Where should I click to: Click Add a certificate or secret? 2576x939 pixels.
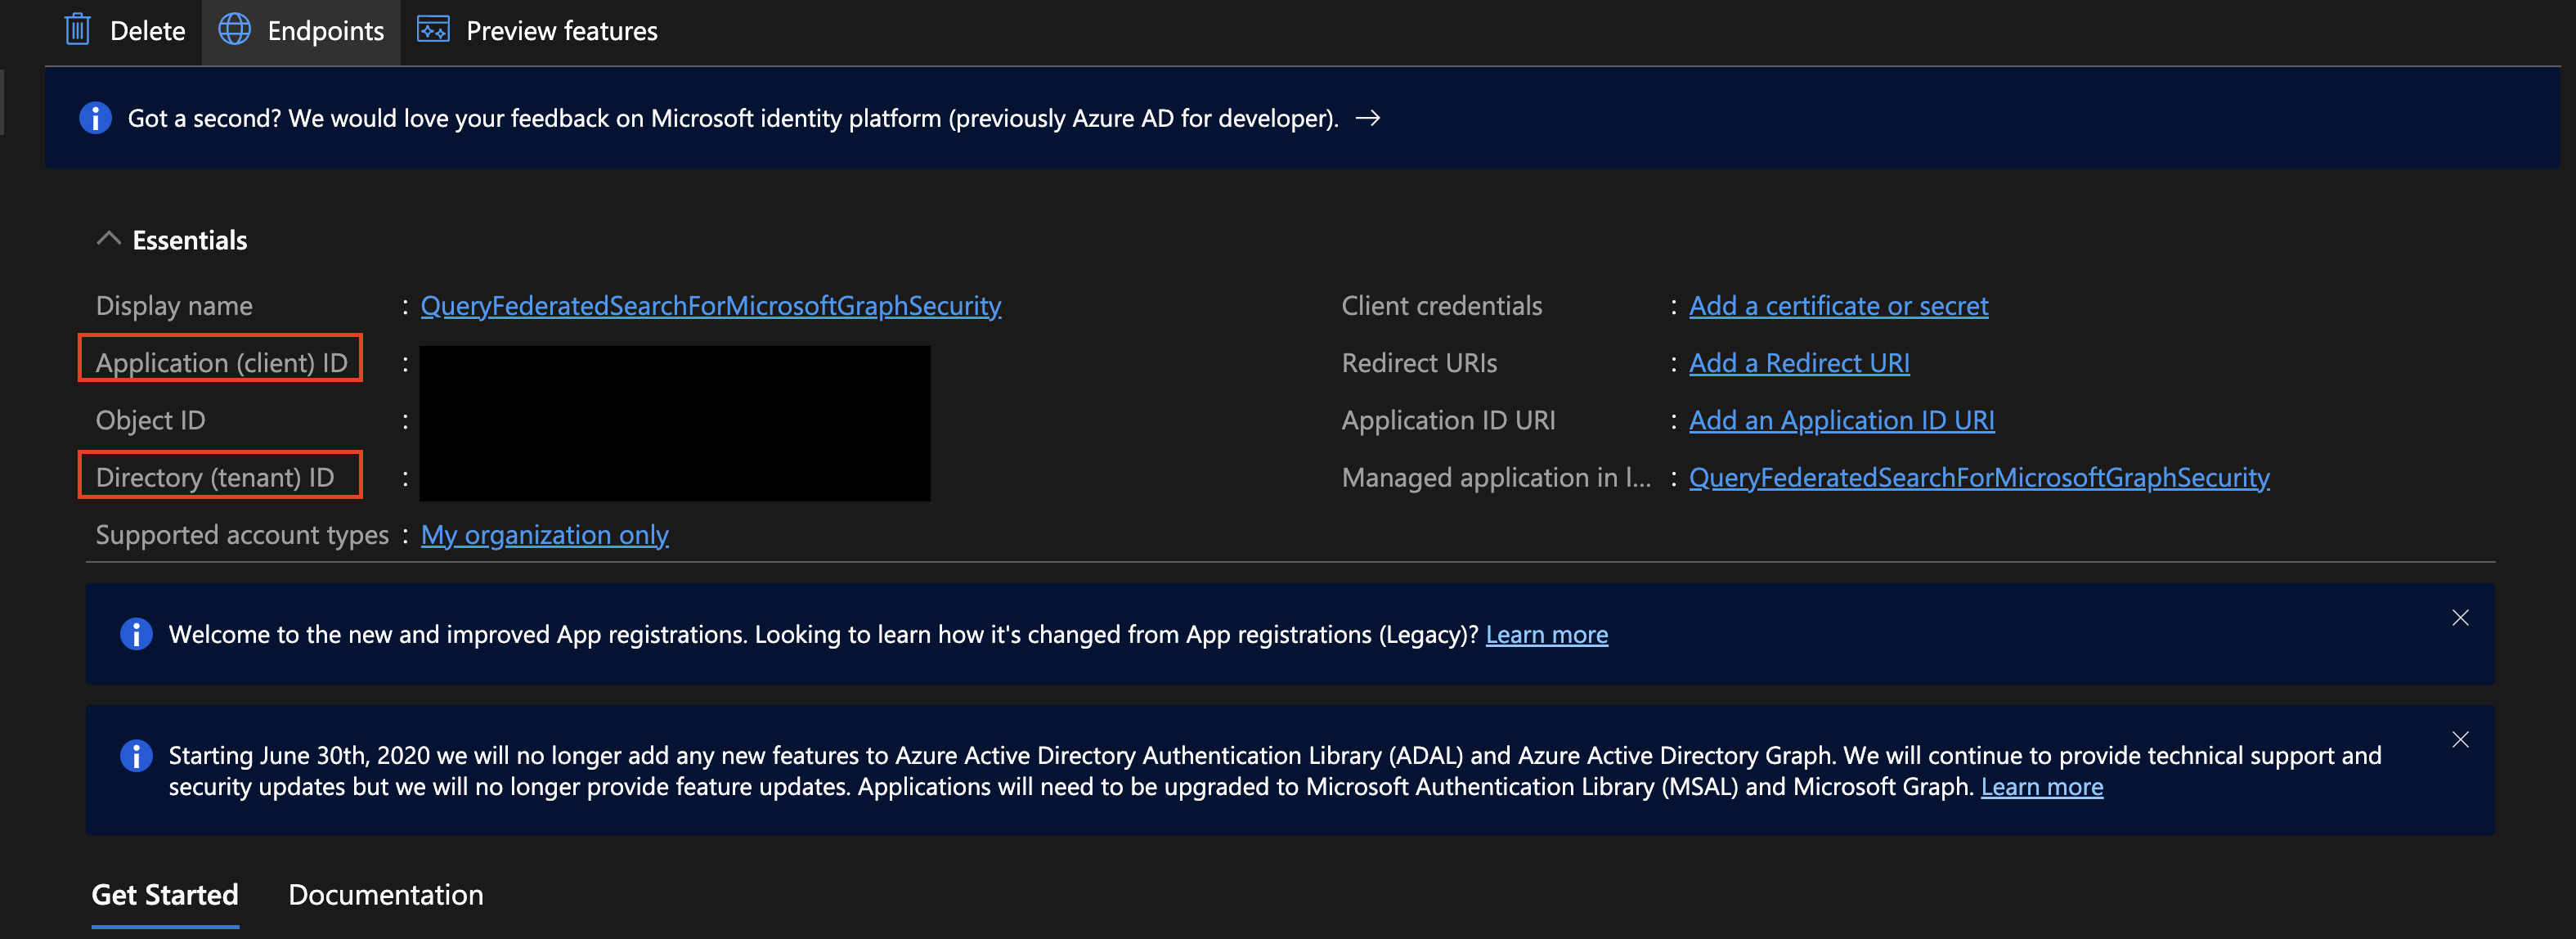1838,306
